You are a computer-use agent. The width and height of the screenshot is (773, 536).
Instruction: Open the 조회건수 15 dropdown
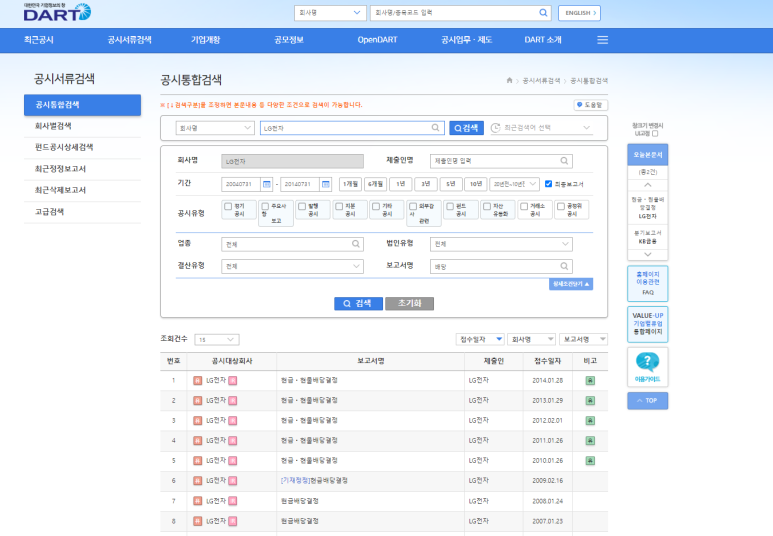coord(217,339)
